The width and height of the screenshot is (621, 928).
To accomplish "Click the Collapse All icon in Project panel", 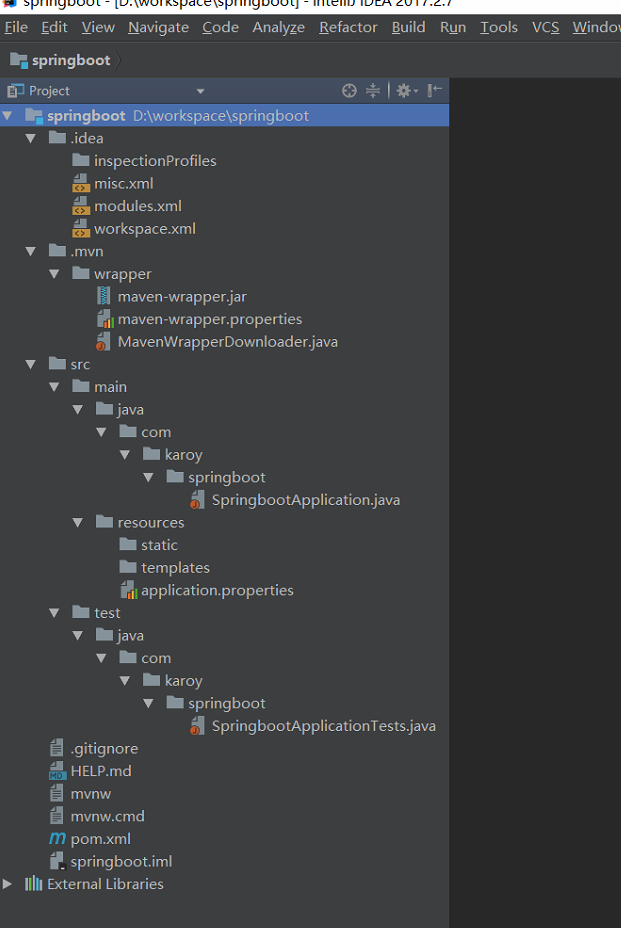I will click(373, 91).
